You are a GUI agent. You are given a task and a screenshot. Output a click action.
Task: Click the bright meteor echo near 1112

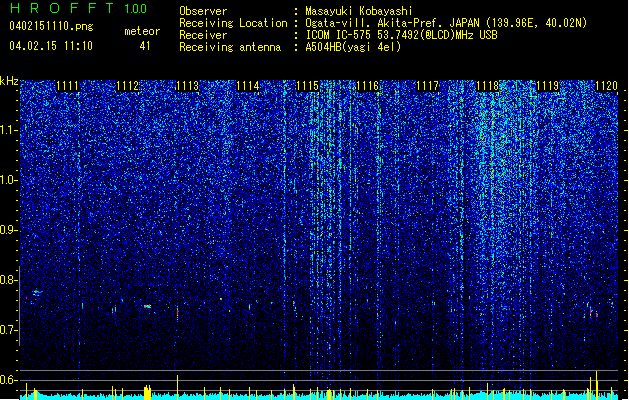click(148, 307)
